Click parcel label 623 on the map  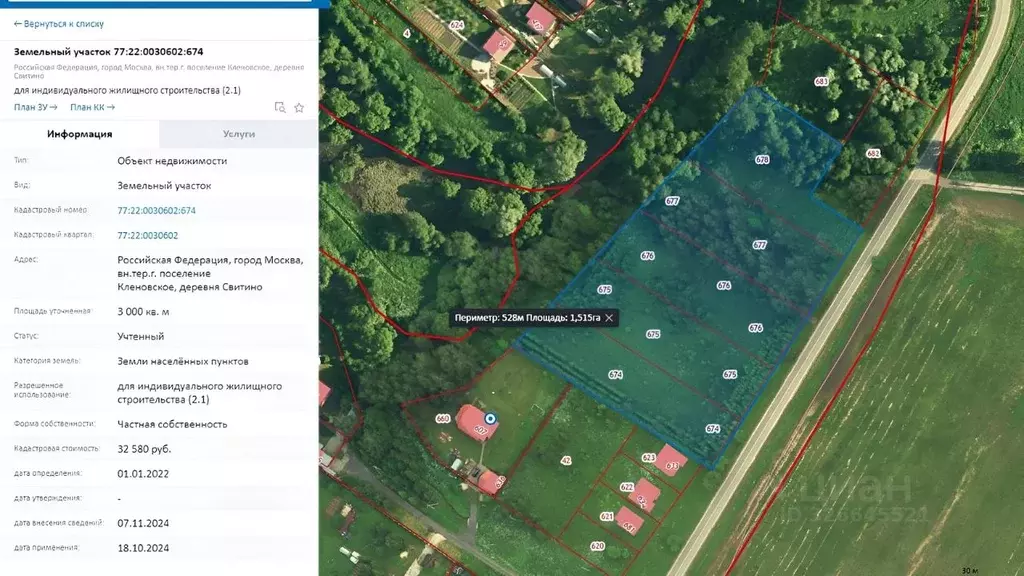point(648,457)
